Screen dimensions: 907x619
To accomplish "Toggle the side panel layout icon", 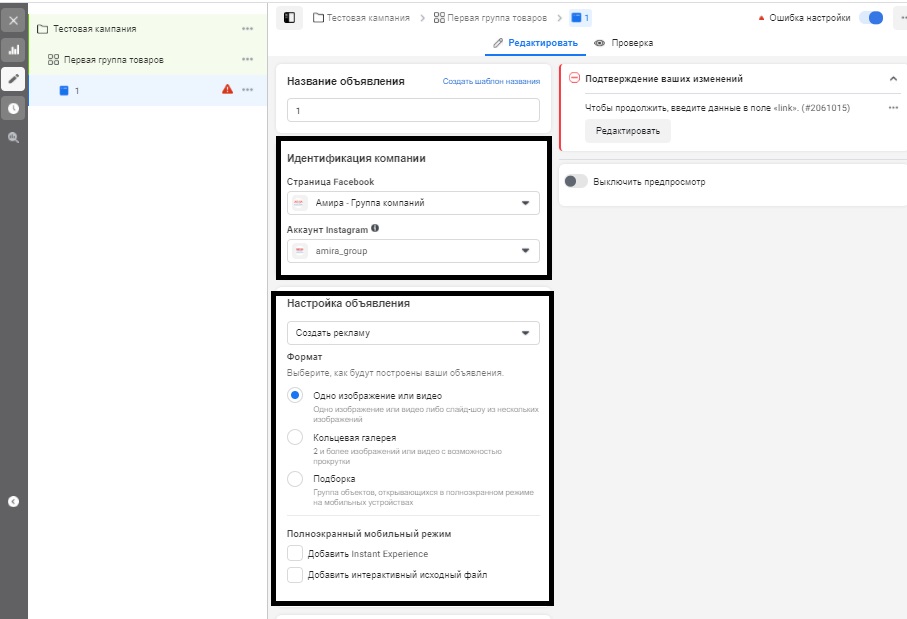I will (289, 17).
